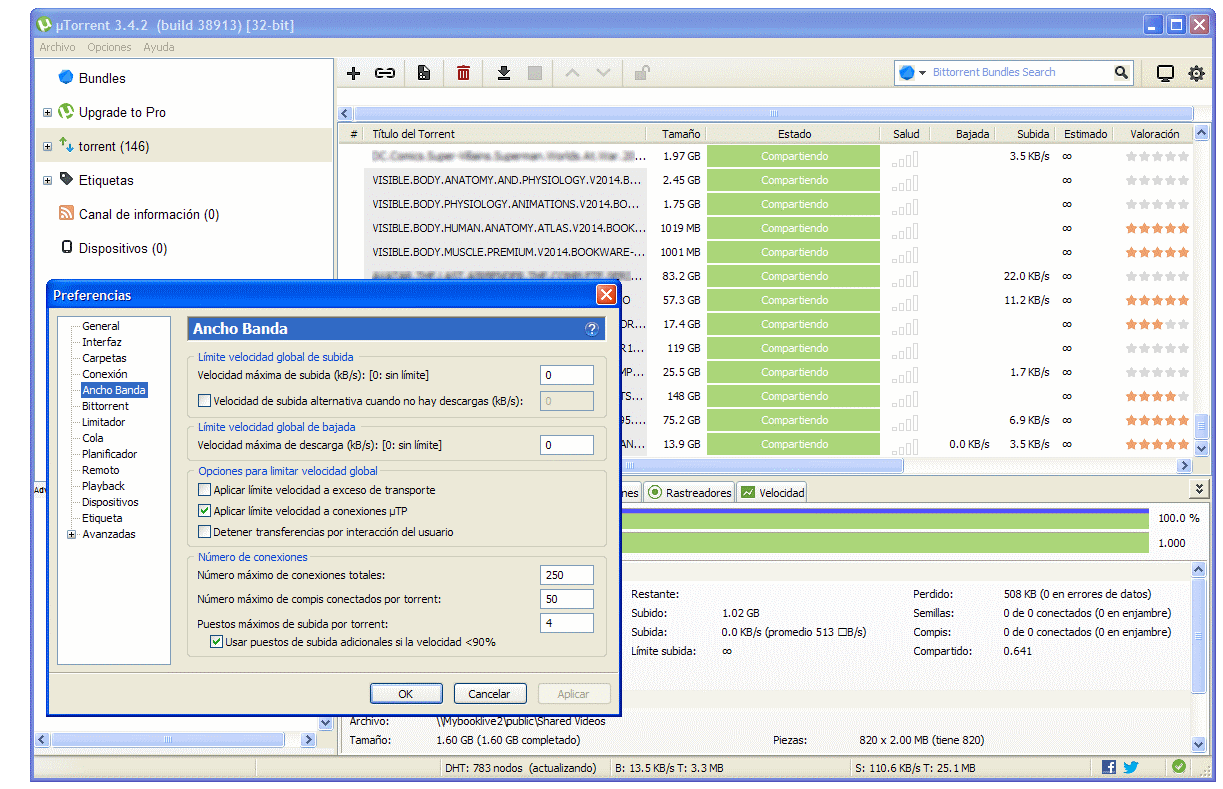Open Facebook icon in status bar
Viewport: 1223px width, 789px height.
(x=1109, y=767)
